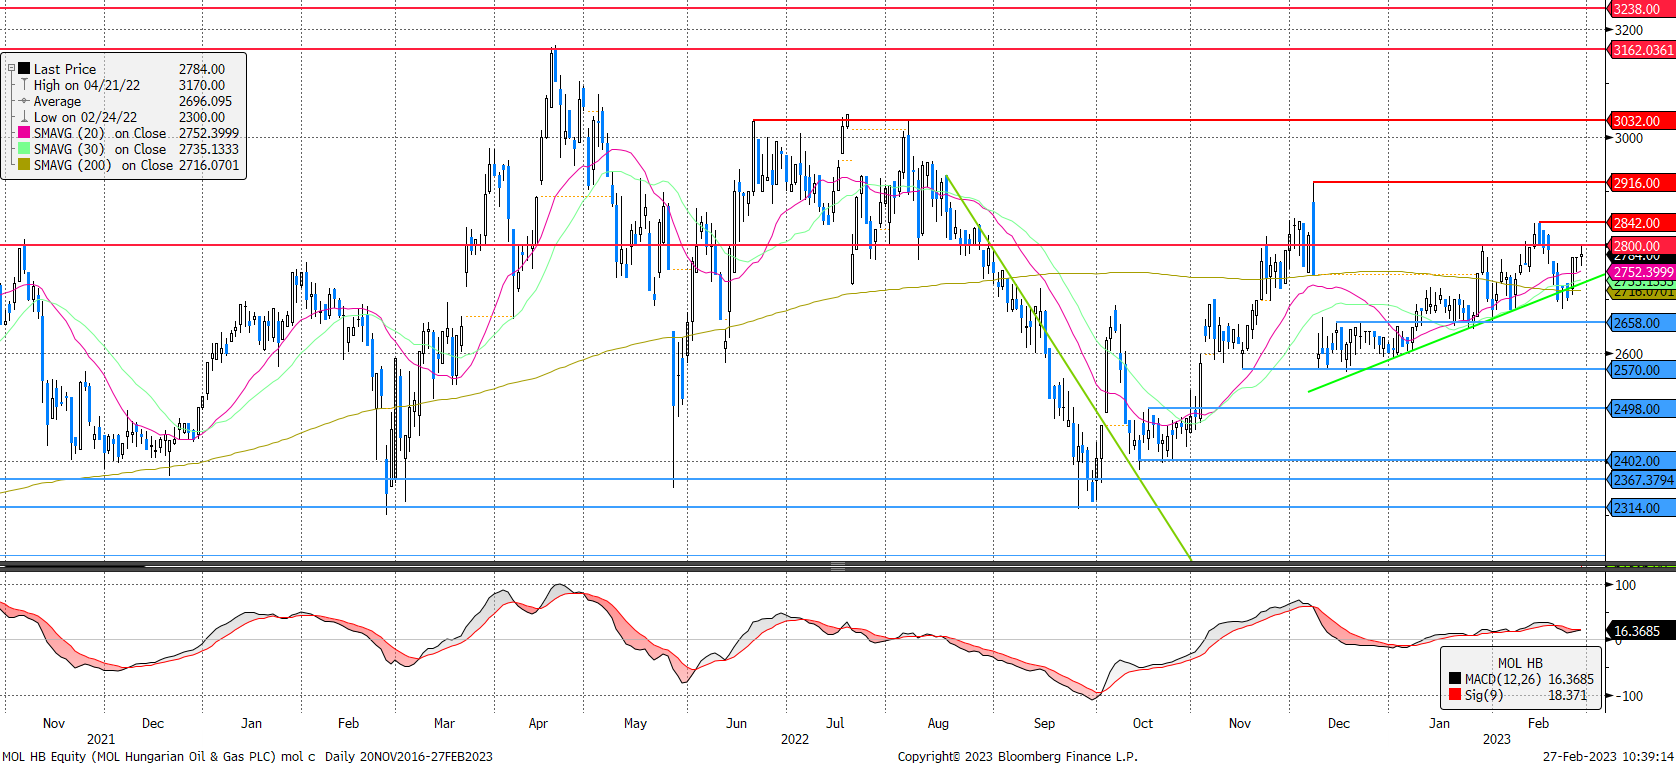Click the blue 2367.3794 support level tag
The height and width of the screenshot is (765, 1676).
[x=1642, y=480]
